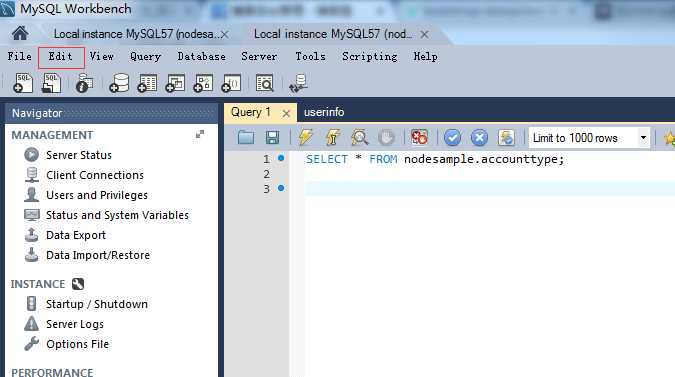Image resolution: width=675 pixels, height=377 pixels.
Task: Open the schema inspector info icon
Action: point(84,83)
